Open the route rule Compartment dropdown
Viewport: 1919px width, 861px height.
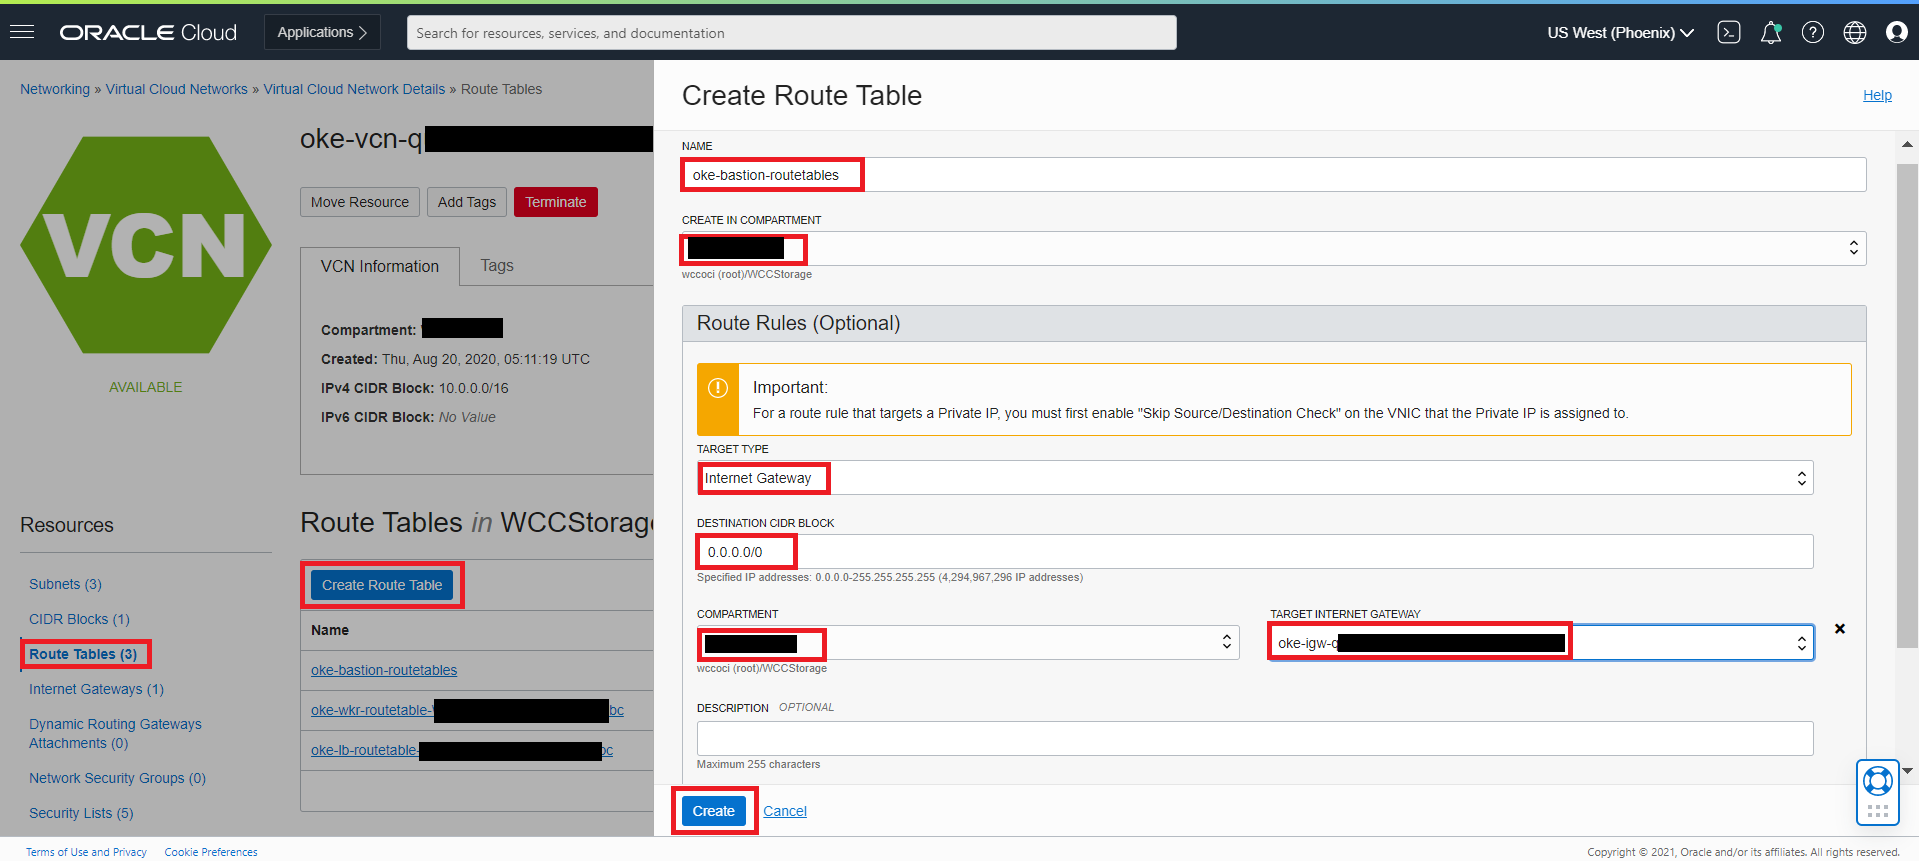click(x=968, y=642)
